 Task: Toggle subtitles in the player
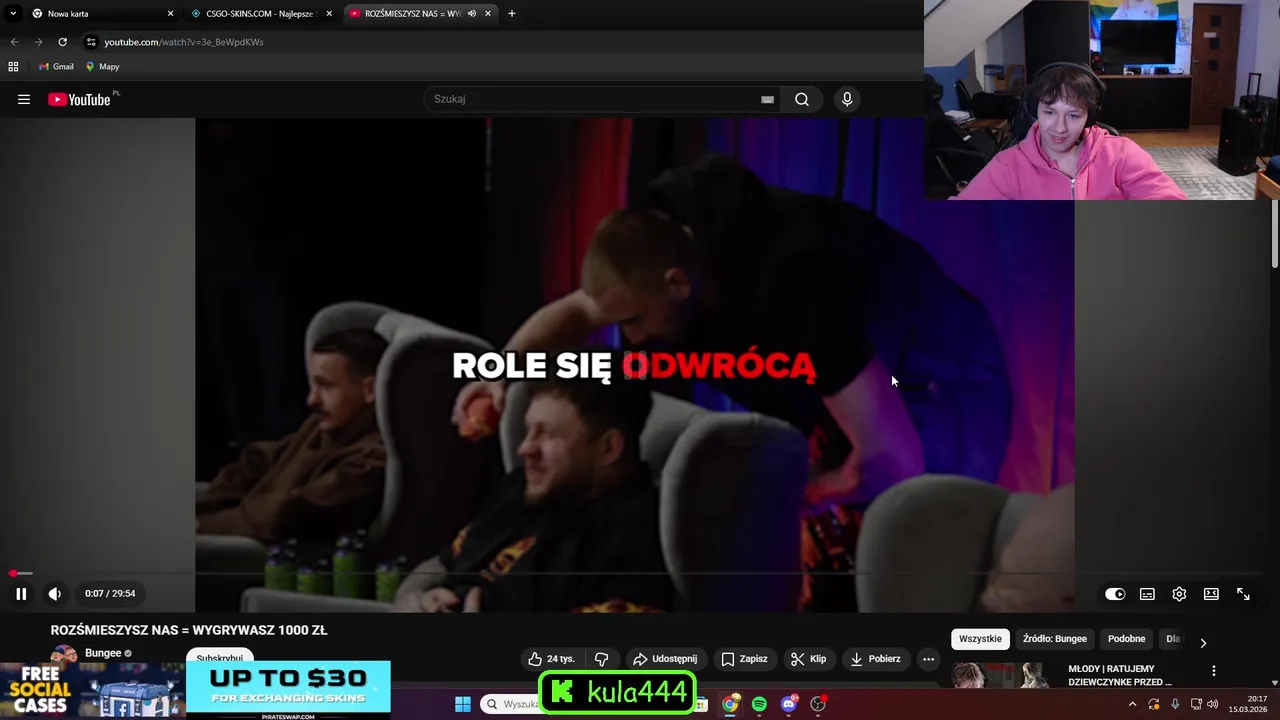point(1147,594)
